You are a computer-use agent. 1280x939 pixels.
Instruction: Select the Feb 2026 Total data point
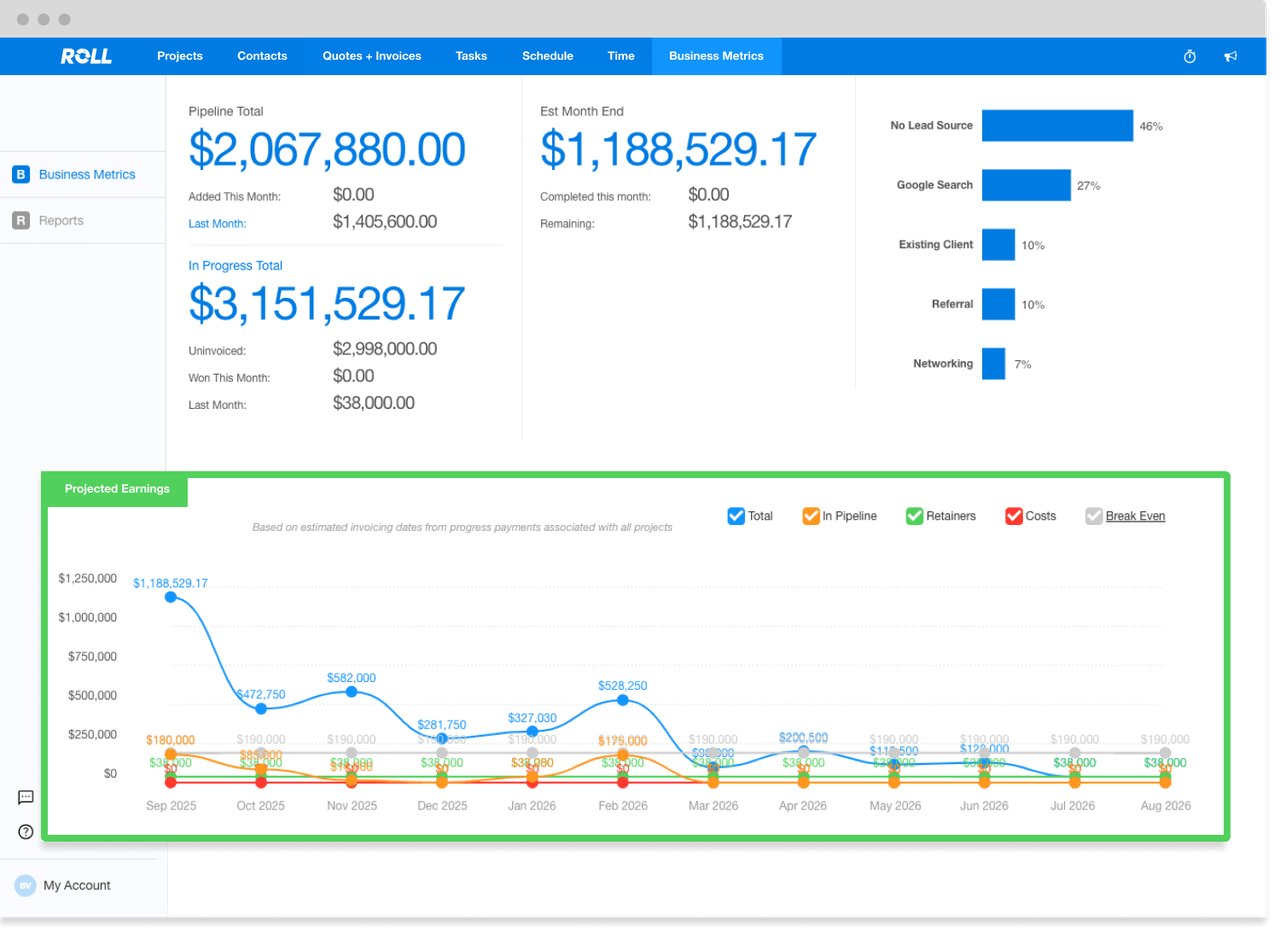point(622,700)
